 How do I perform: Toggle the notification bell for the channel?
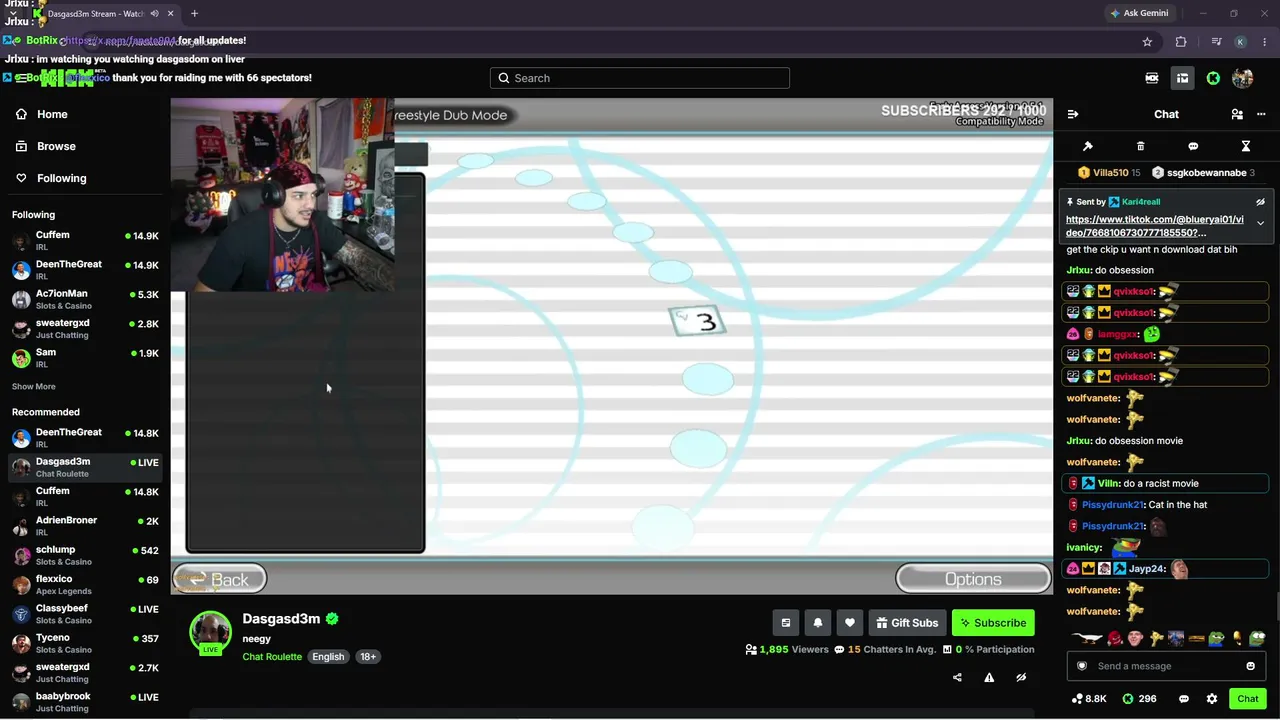[x=818, y=623]
